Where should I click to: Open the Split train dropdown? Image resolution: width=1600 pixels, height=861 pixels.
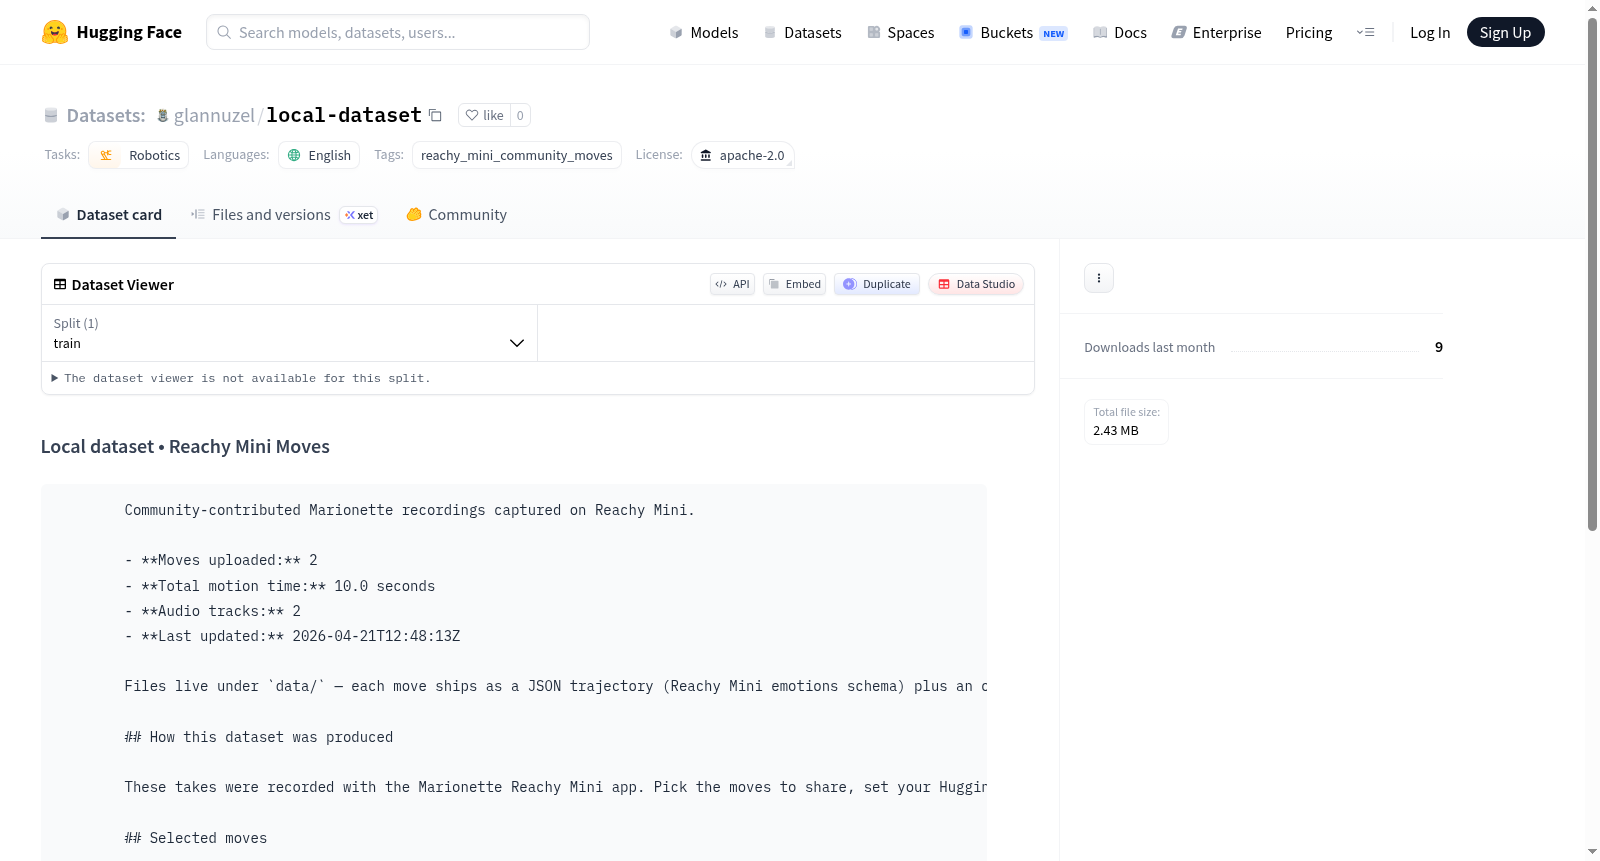(289, 333)
